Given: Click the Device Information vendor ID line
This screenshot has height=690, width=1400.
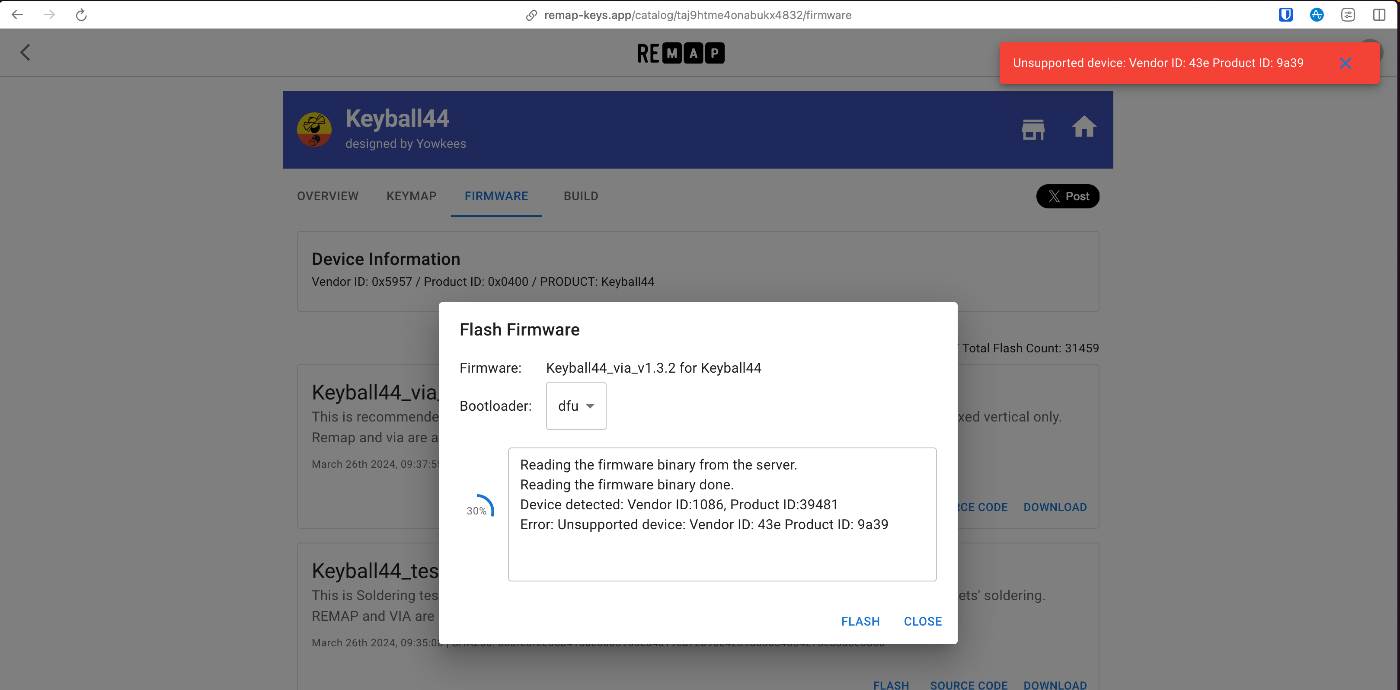Looking at the screenshot, I should [483, 282].
